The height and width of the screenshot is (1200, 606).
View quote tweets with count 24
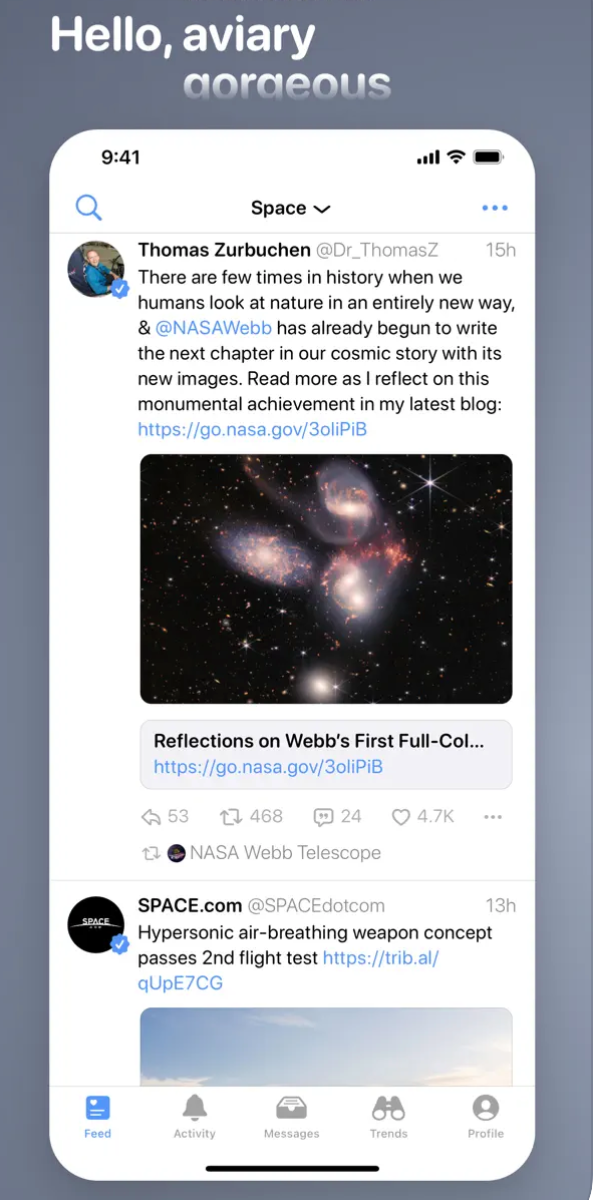(x=337, y=817)
